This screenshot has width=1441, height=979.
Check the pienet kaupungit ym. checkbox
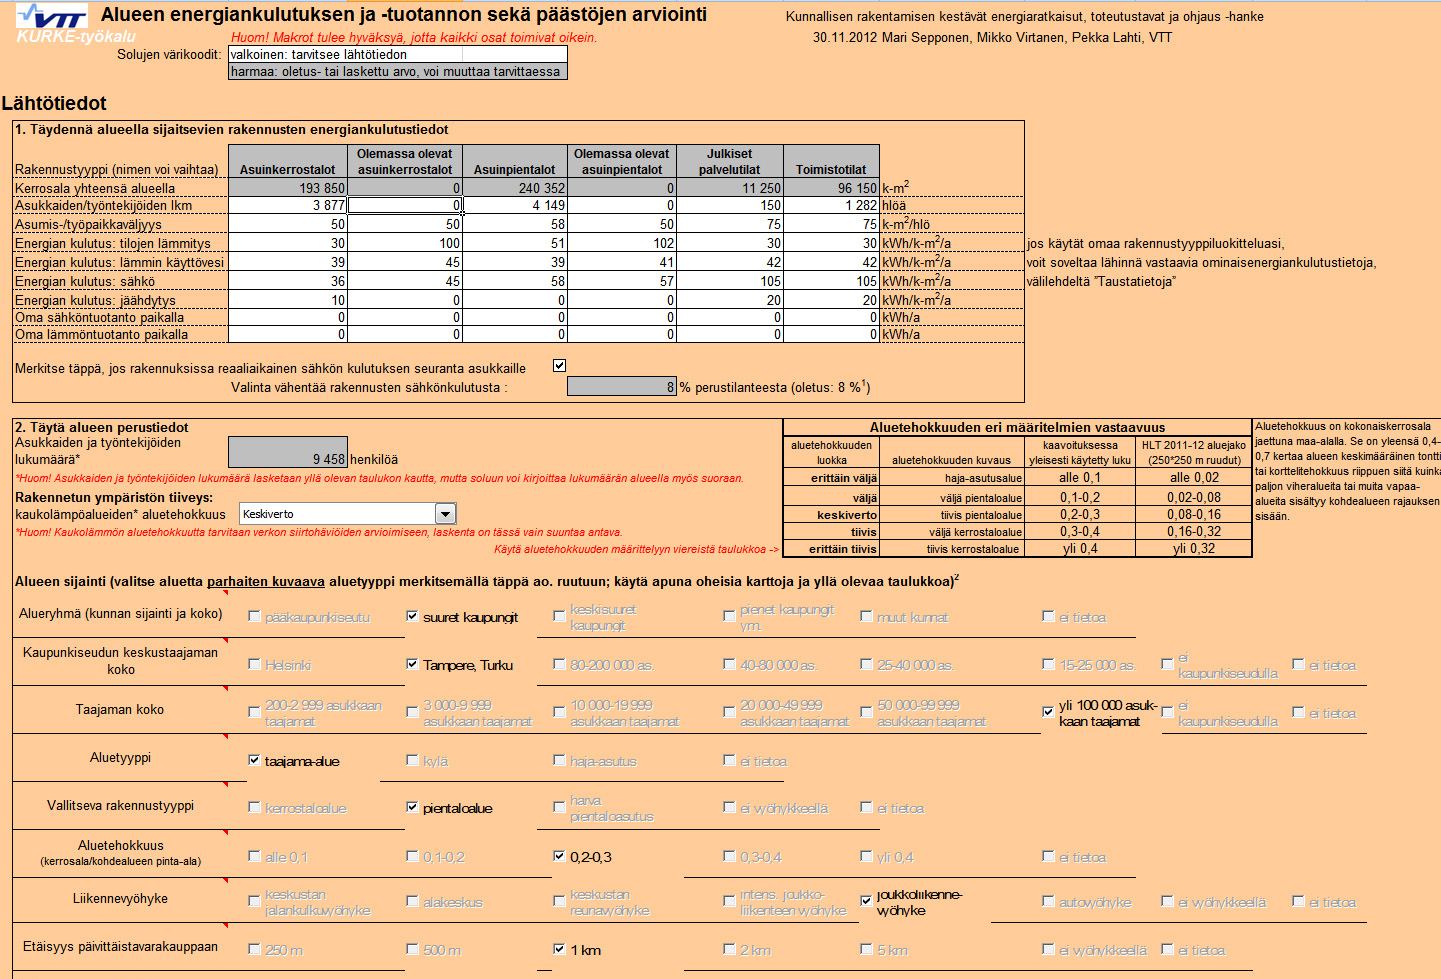pyautogui.click(x=729, y=617)
